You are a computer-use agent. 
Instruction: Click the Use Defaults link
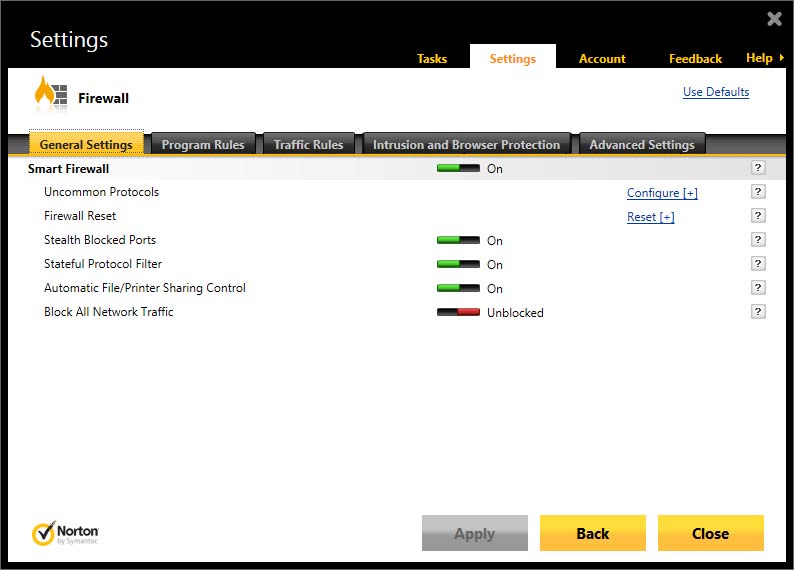tap(716, 92)
